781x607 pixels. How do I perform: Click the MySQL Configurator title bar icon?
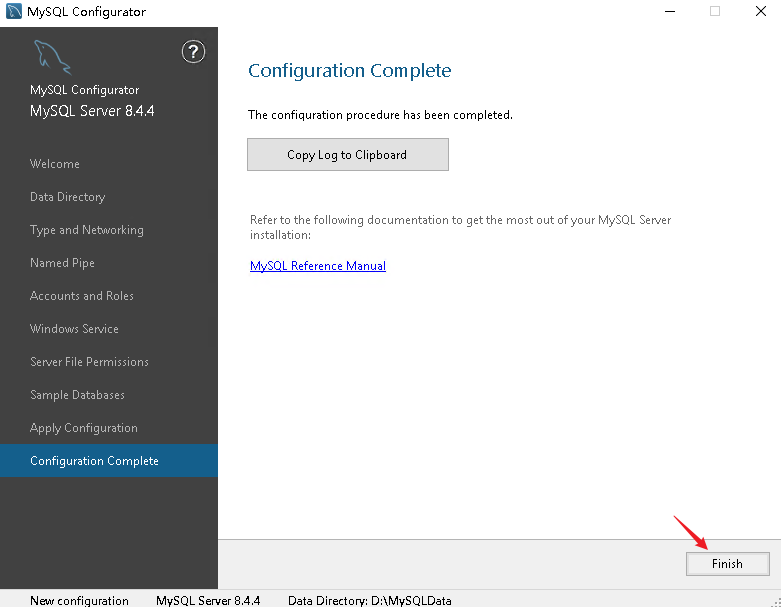click(13, 11)
